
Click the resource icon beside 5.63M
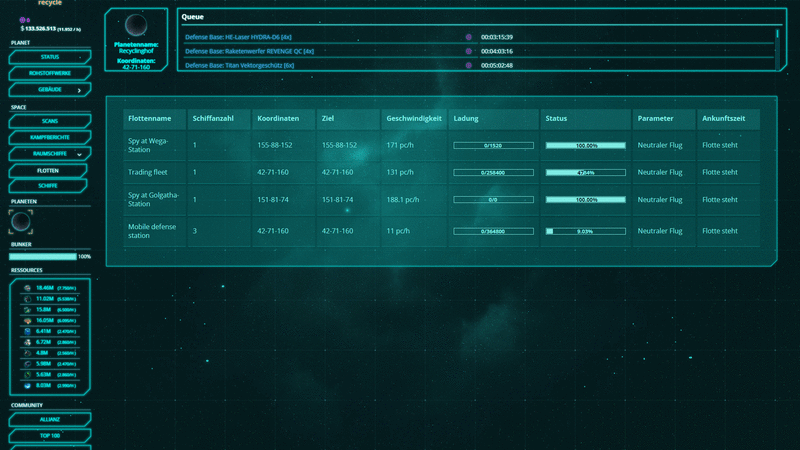[x=28, y=374]
